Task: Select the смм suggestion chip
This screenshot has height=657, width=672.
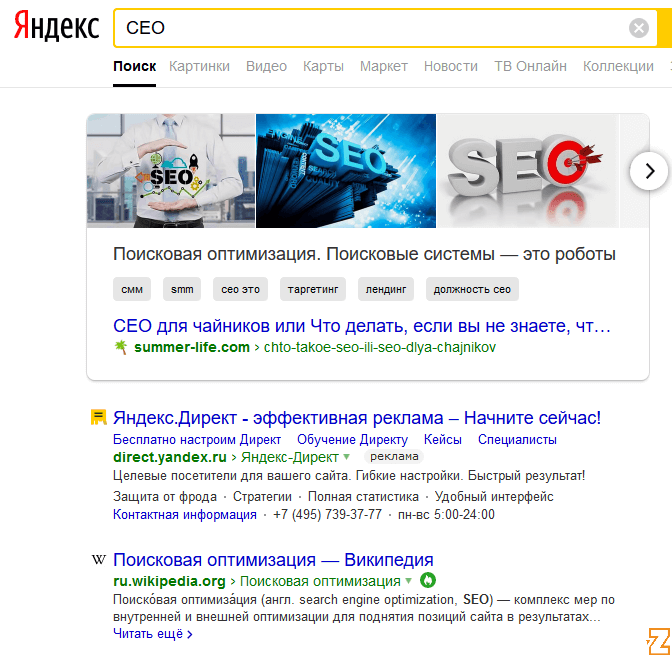Action: click(x=132, y=289)
